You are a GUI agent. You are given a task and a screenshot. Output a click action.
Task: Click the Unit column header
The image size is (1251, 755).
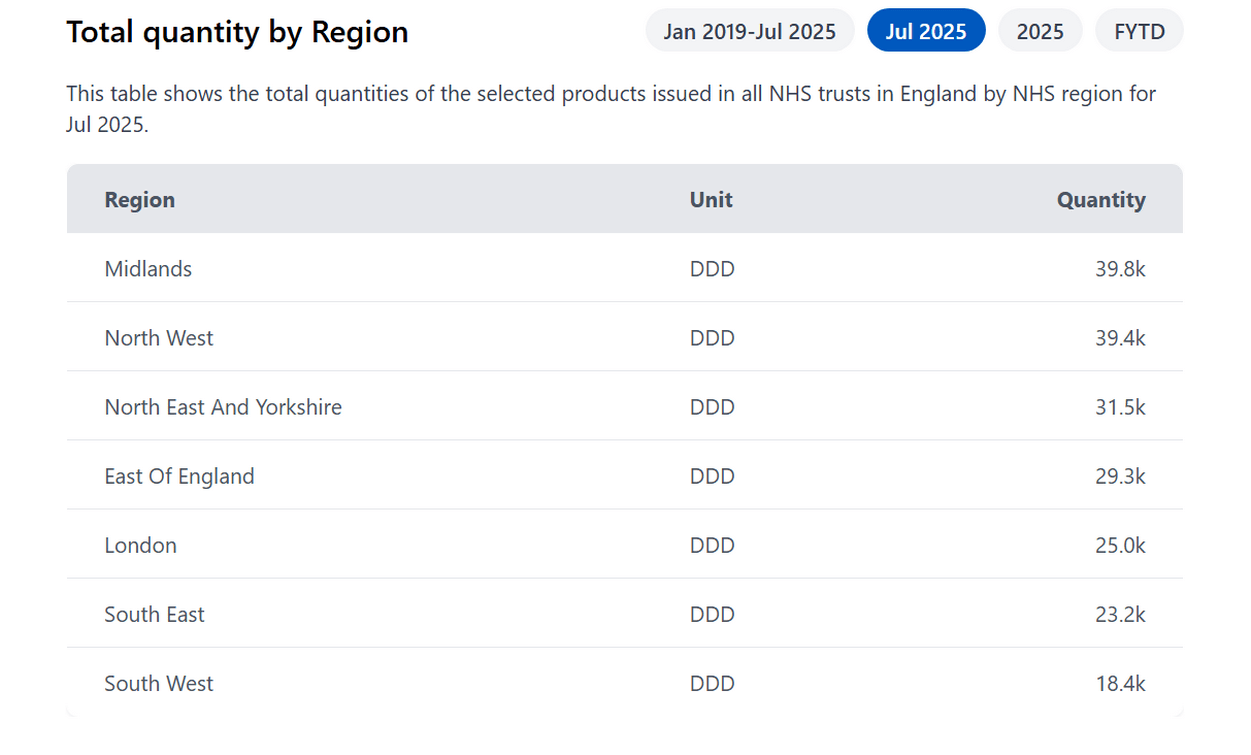[711, 200]
